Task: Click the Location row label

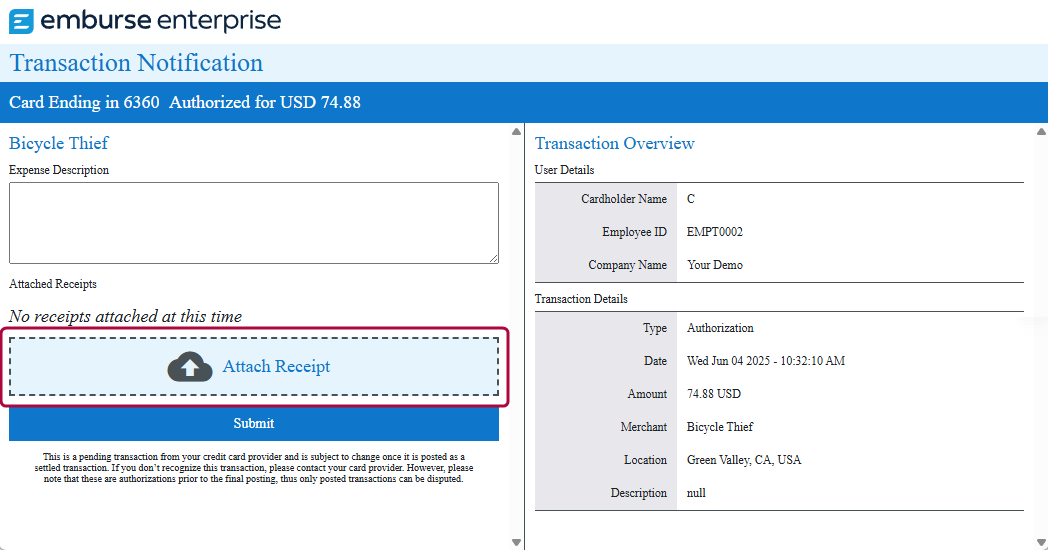Action: pos(645,460)
